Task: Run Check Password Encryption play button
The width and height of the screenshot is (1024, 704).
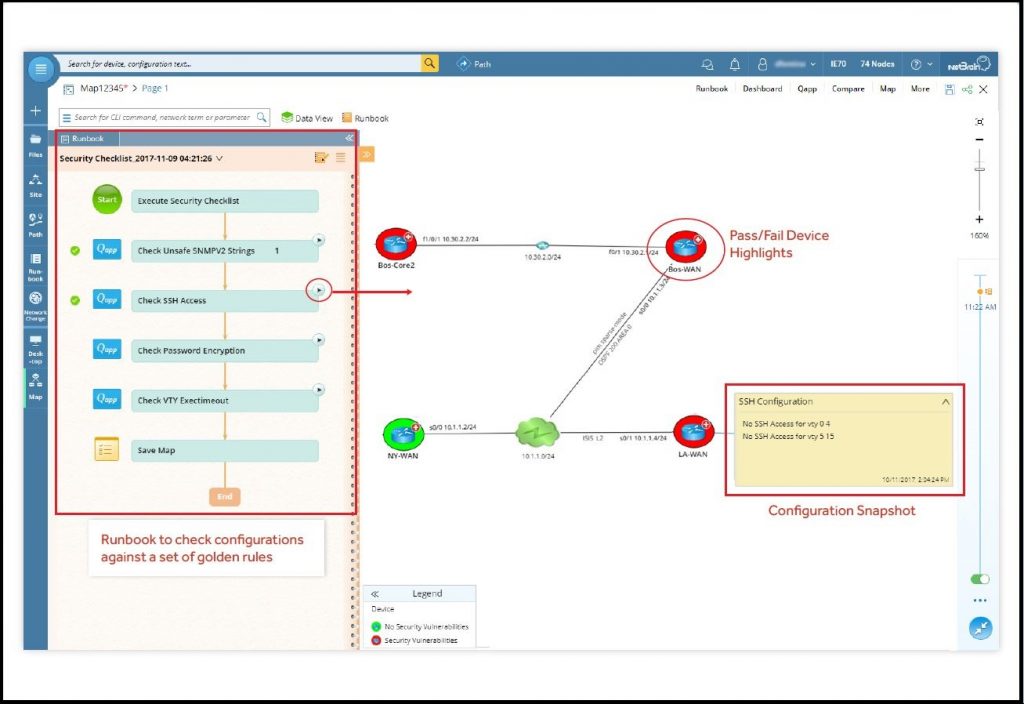Action: click(318, 340)
